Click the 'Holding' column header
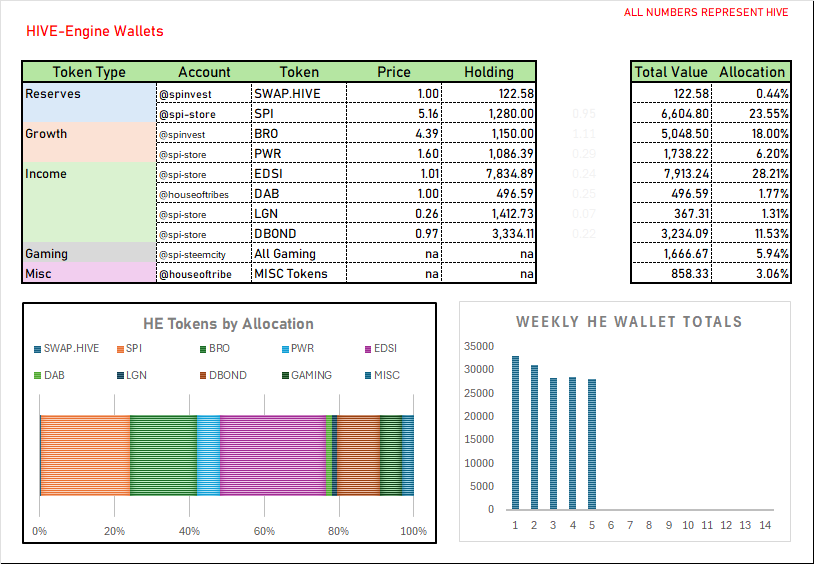 click(x=489, y=72)
